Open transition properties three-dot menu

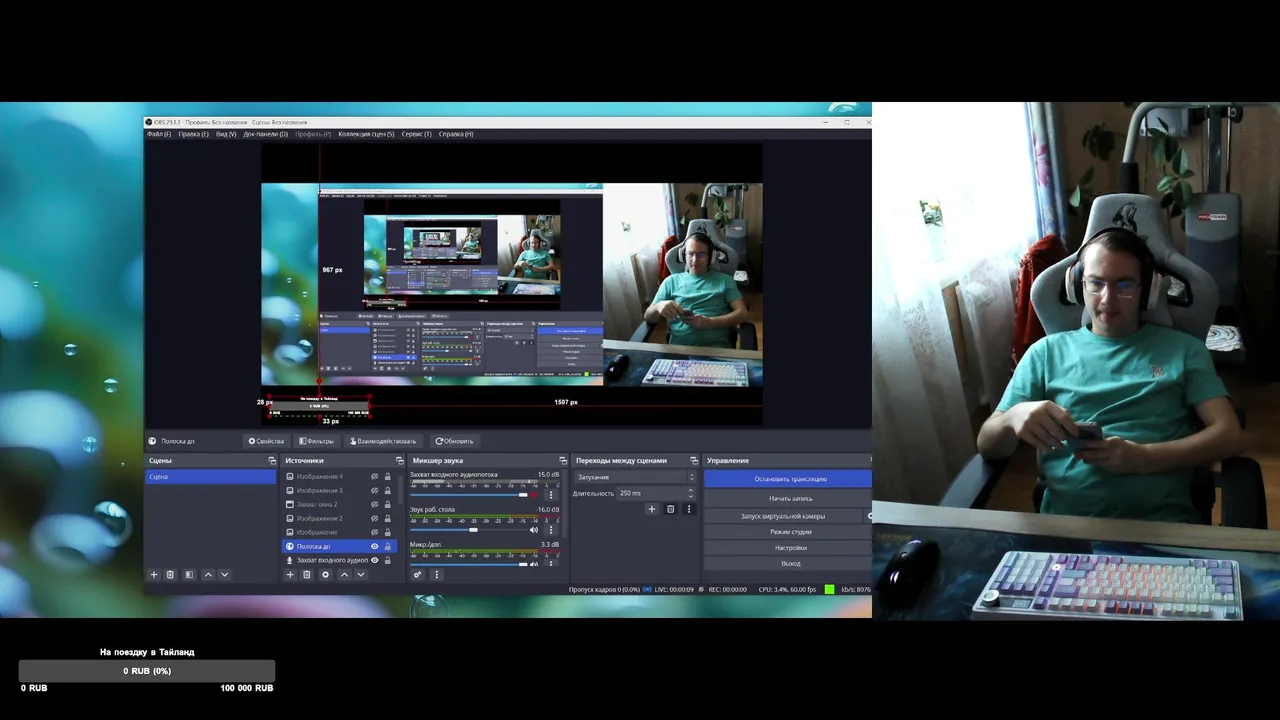click(689, 509)
